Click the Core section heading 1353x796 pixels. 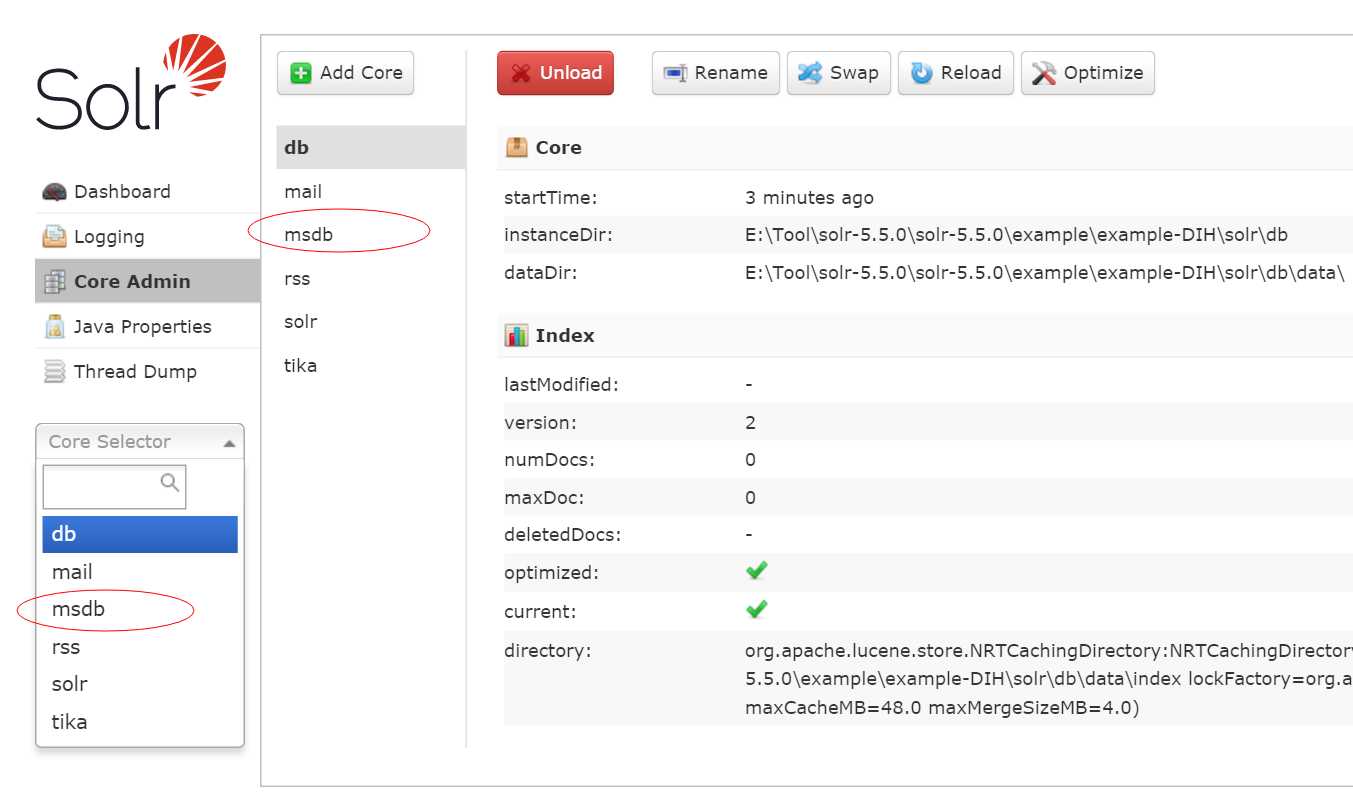pyautogui.click(x=558, y=147)
